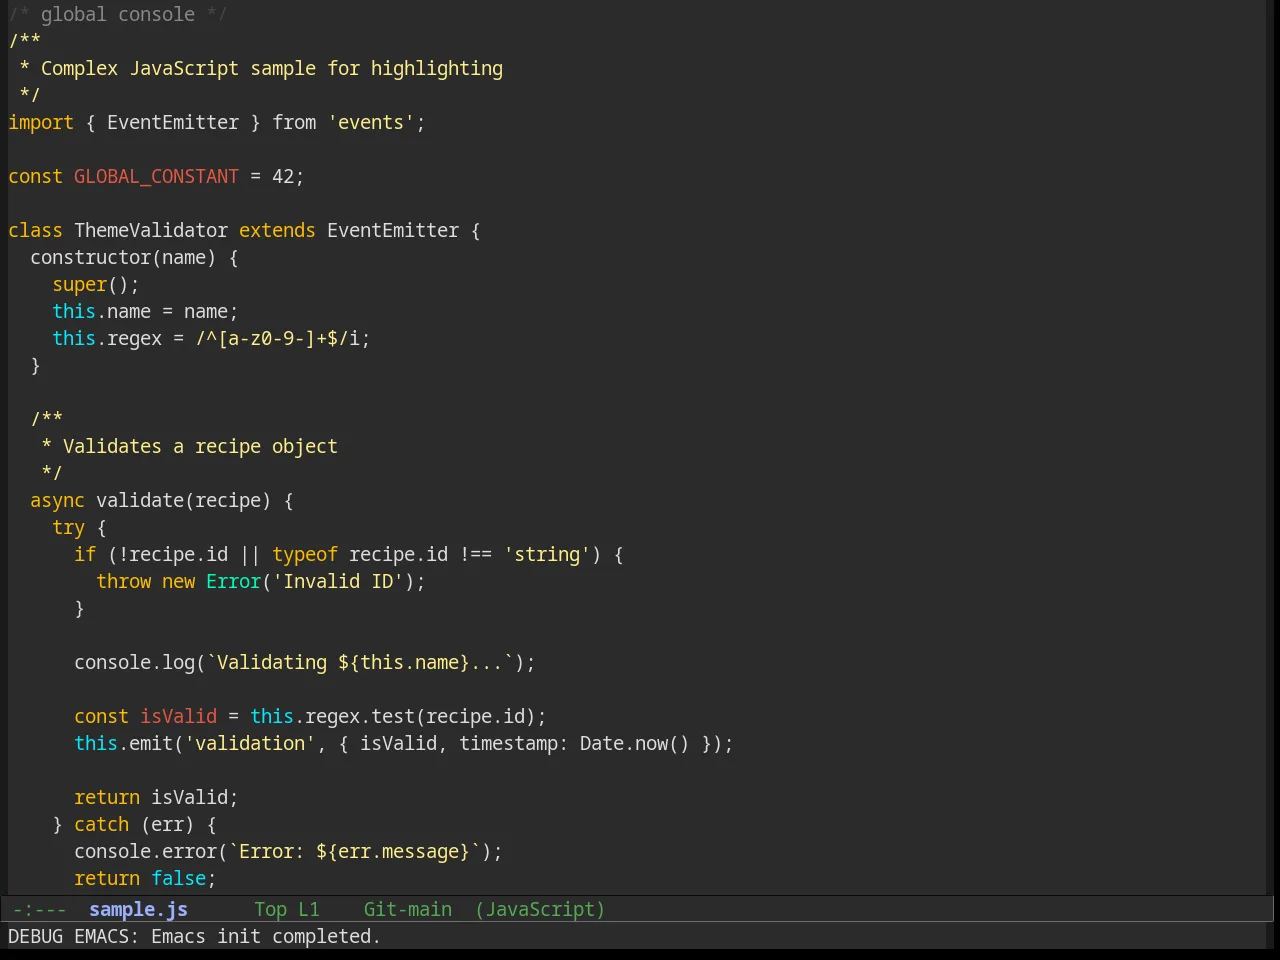This screenshot has height=960, width=1280.
Task: Click the 'catch' keyword
Action: (101, 824)
